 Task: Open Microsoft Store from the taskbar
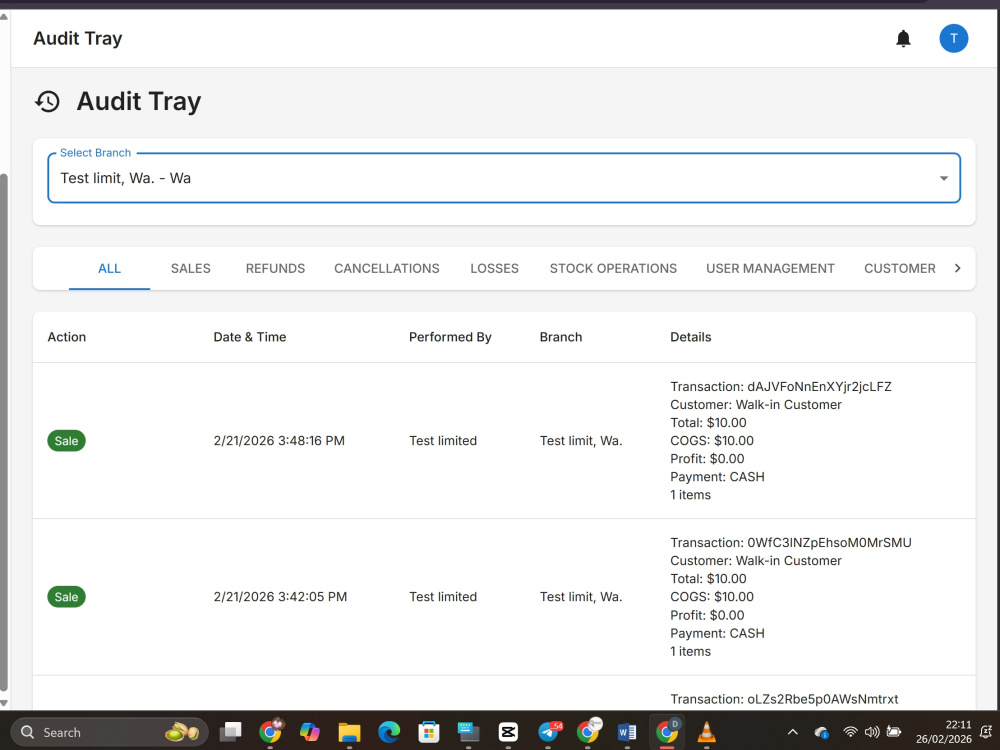[x=429, y=732]
